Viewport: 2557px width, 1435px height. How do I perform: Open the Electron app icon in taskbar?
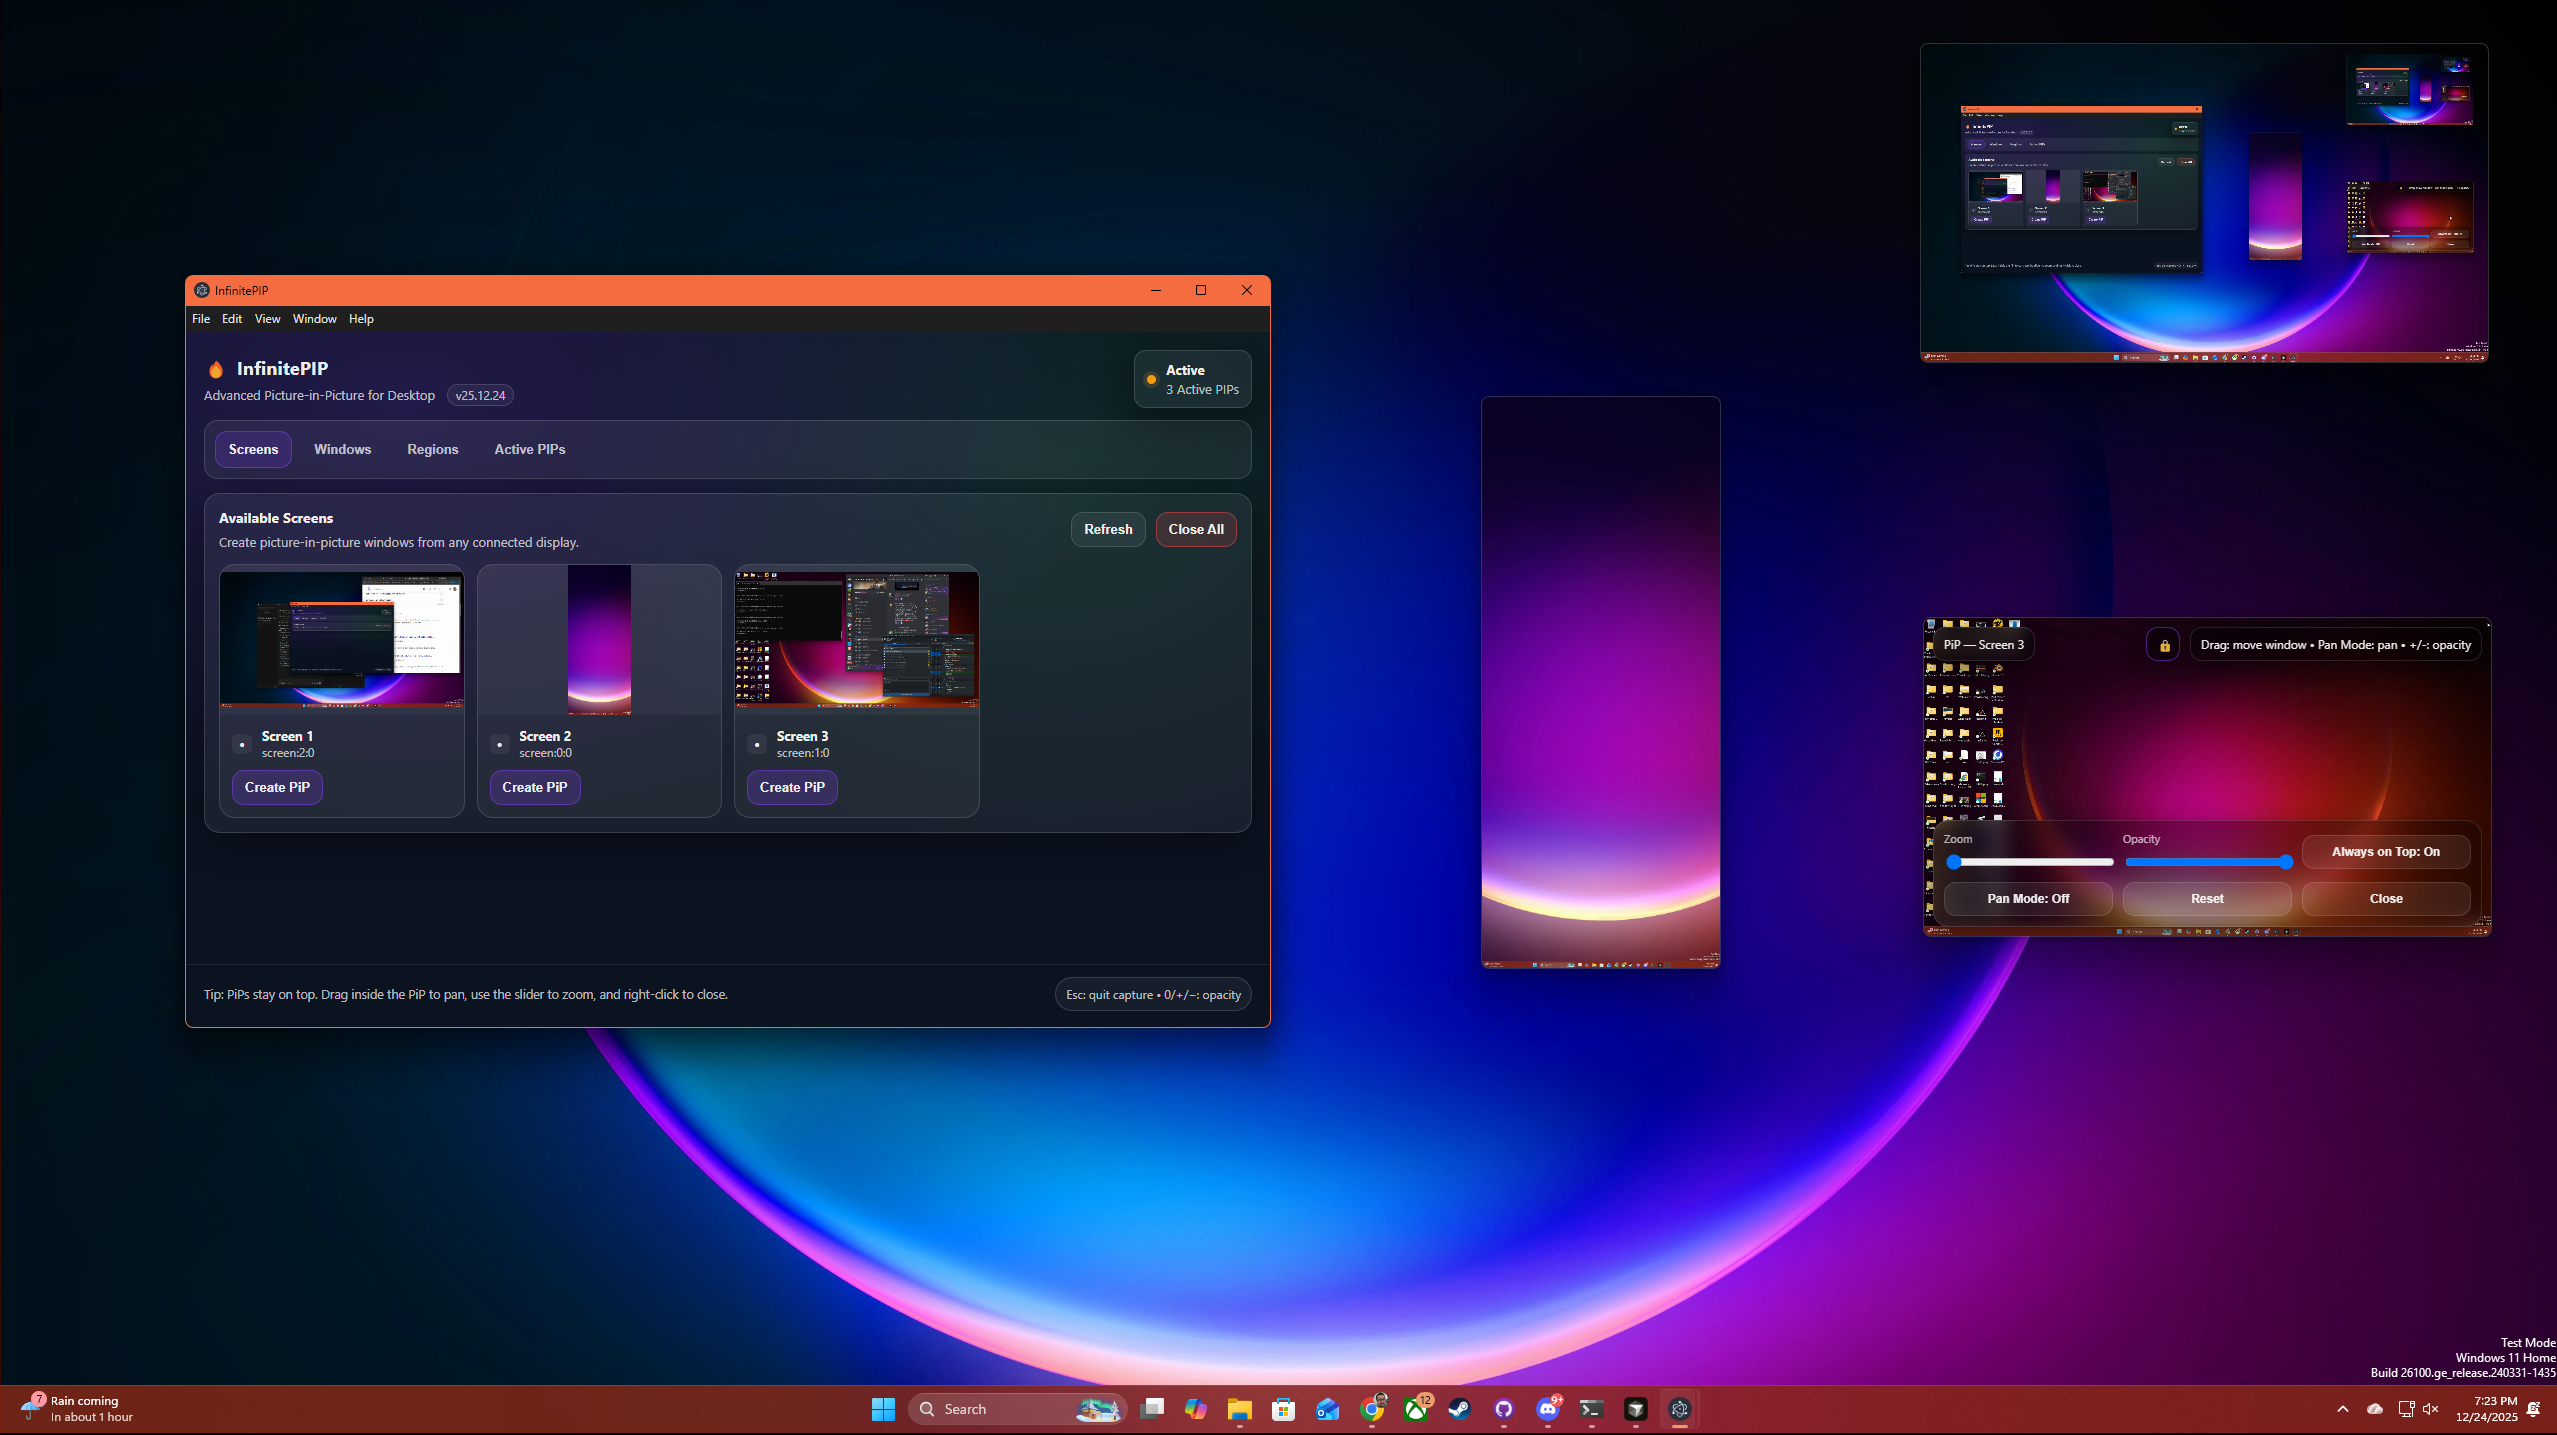pyautogui.click(x=1679, y=1409)
